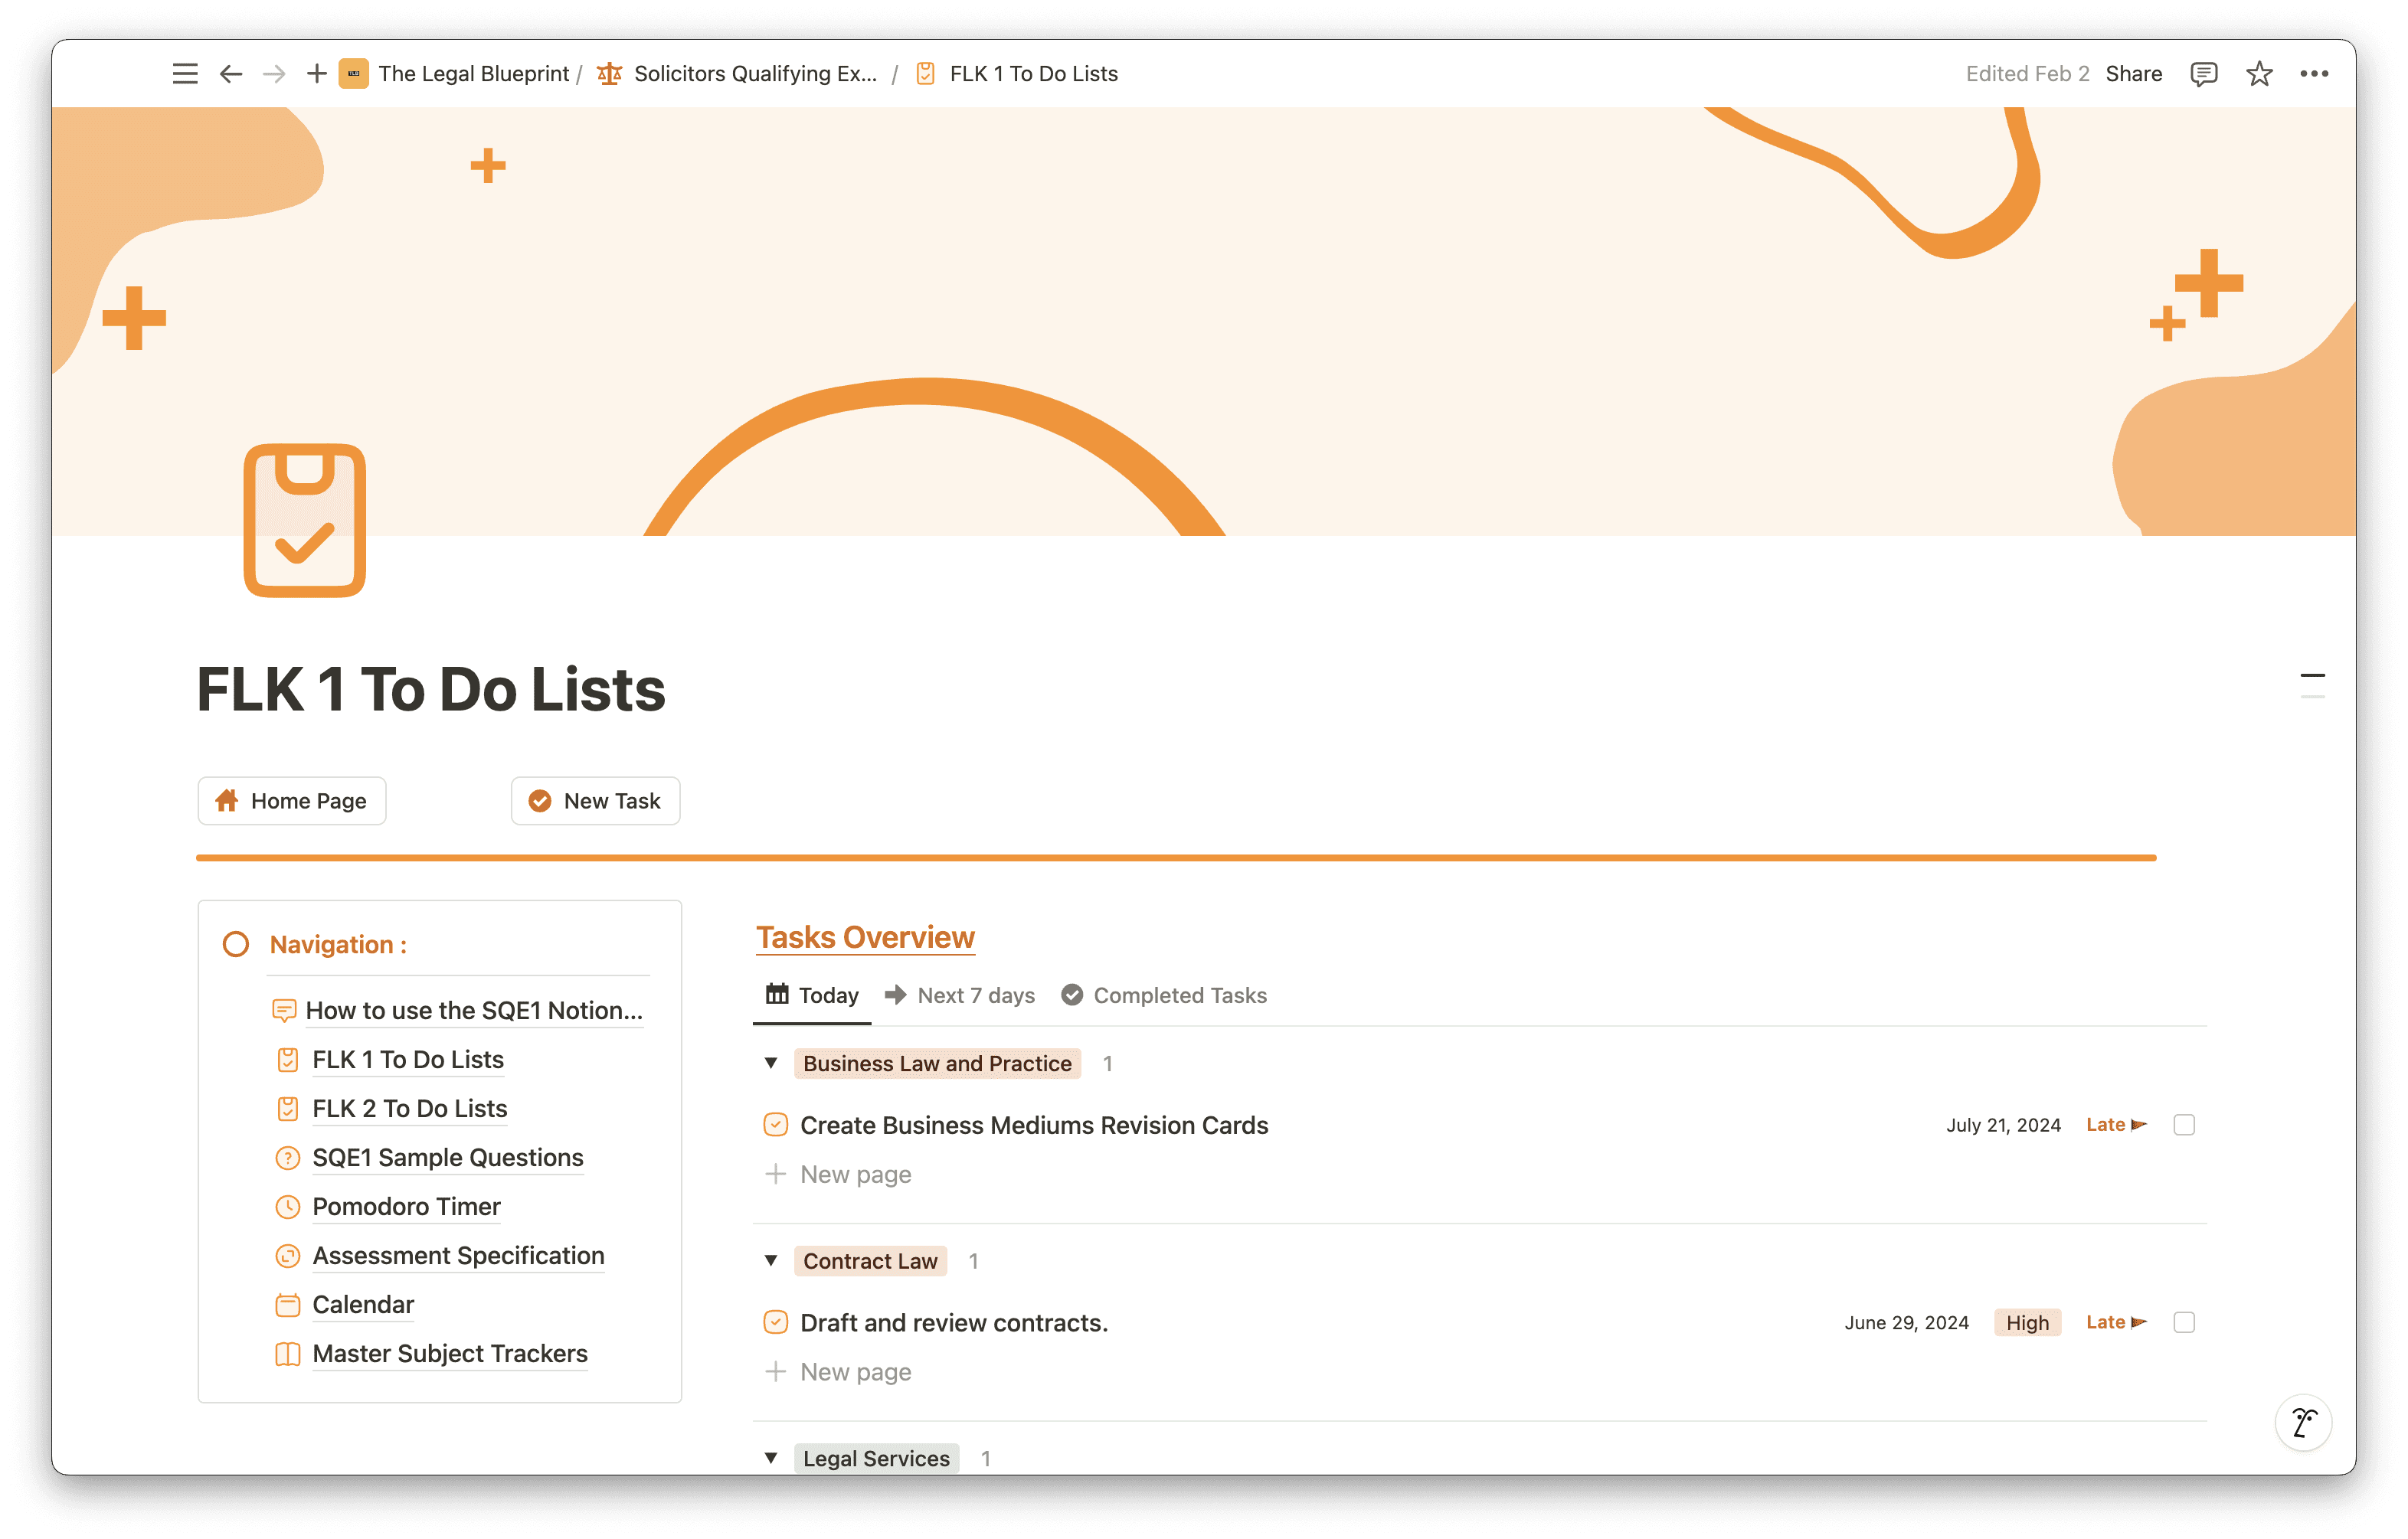This screenshot has height=1539, width=2408.
Task: Tick the Draft and review contracts checkbox
Action: click(2184, 1322)
